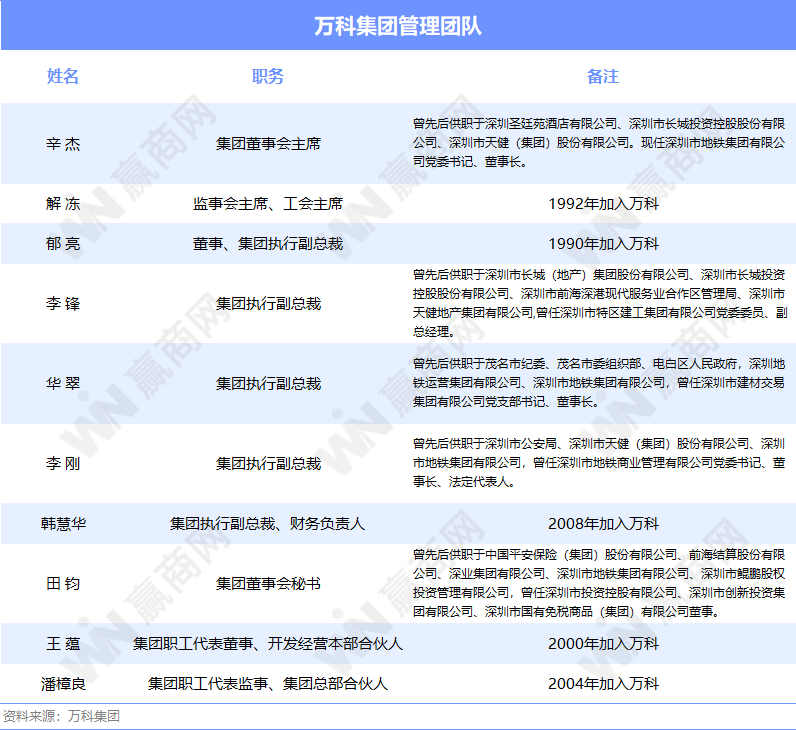Select the name 解 冻
Viewport: 796px width, 730px height.
[x=63, y=204]
